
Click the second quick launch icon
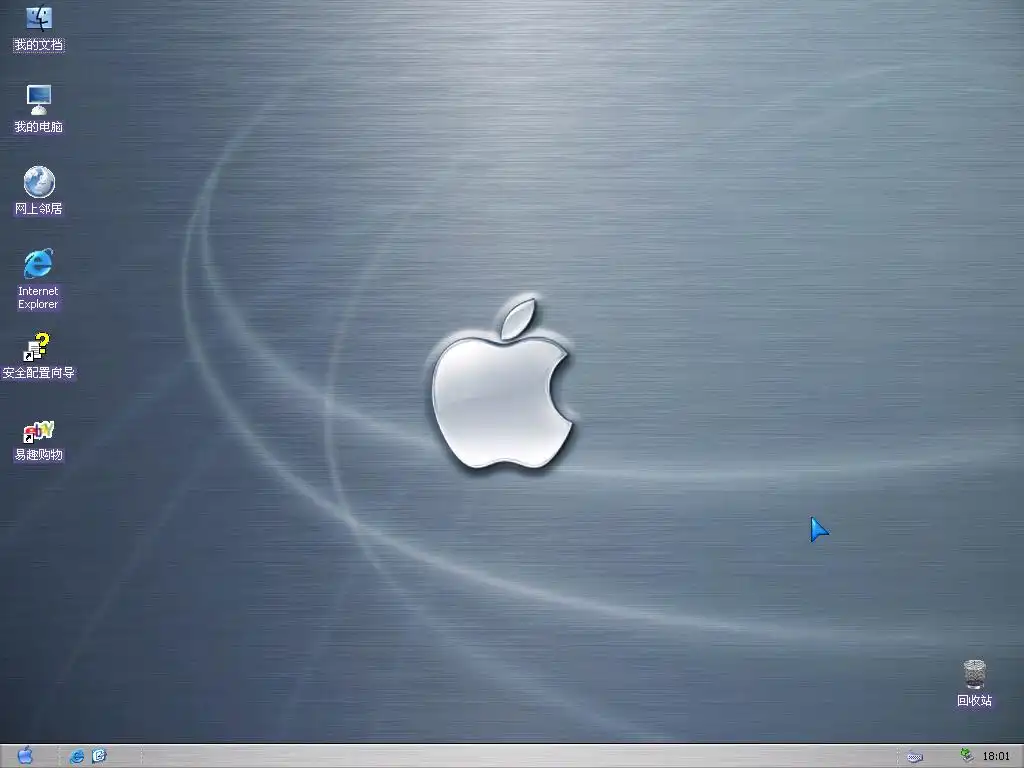tap(99, 756)
